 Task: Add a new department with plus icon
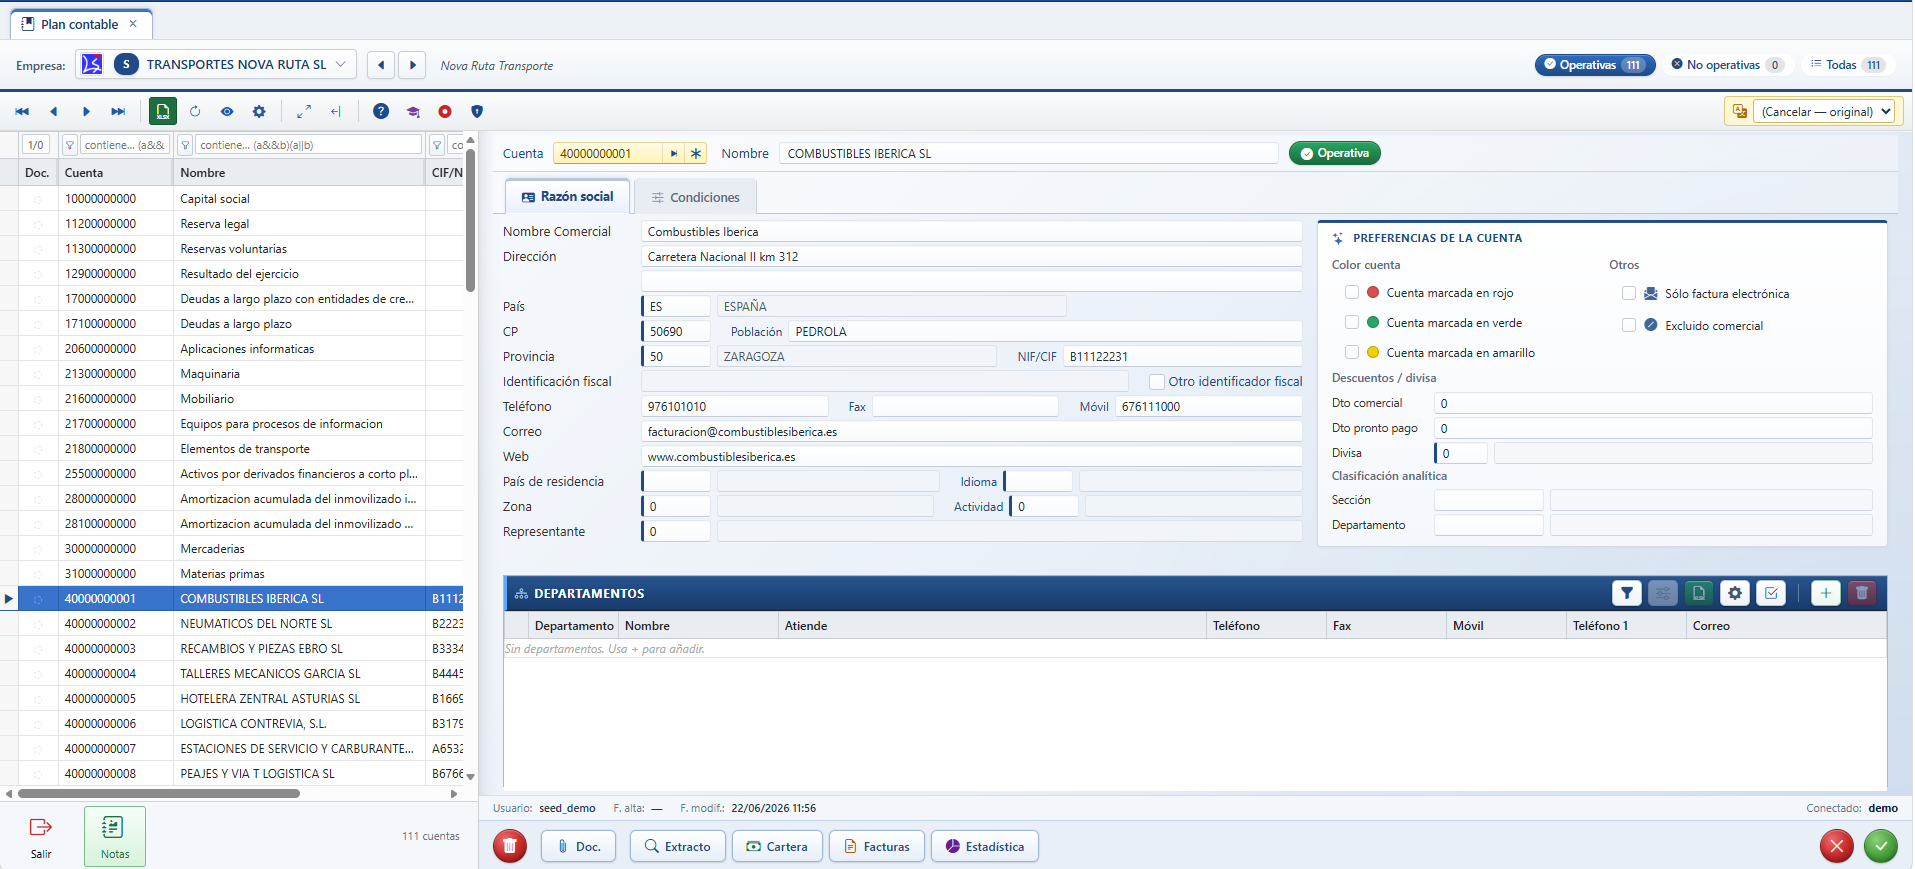click(x=1825, y=593)
